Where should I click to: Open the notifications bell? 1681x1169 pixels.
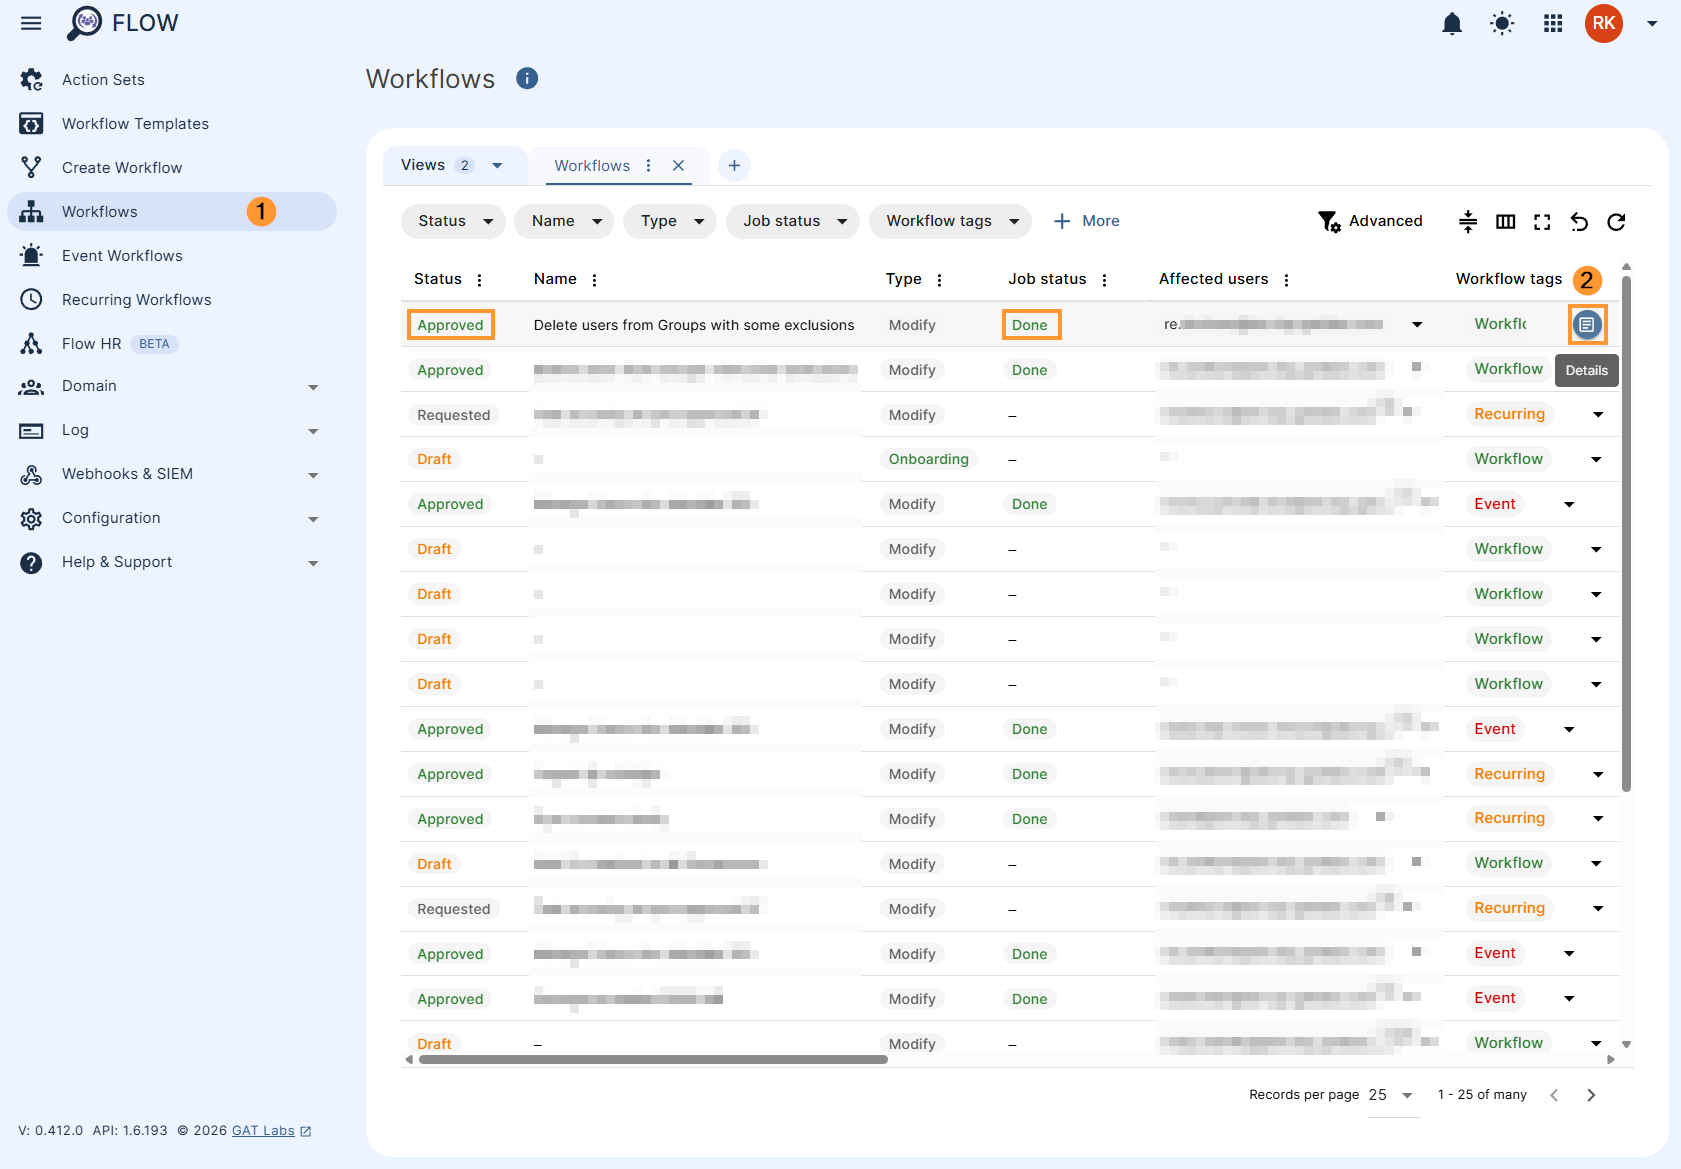coord(1451,23)
